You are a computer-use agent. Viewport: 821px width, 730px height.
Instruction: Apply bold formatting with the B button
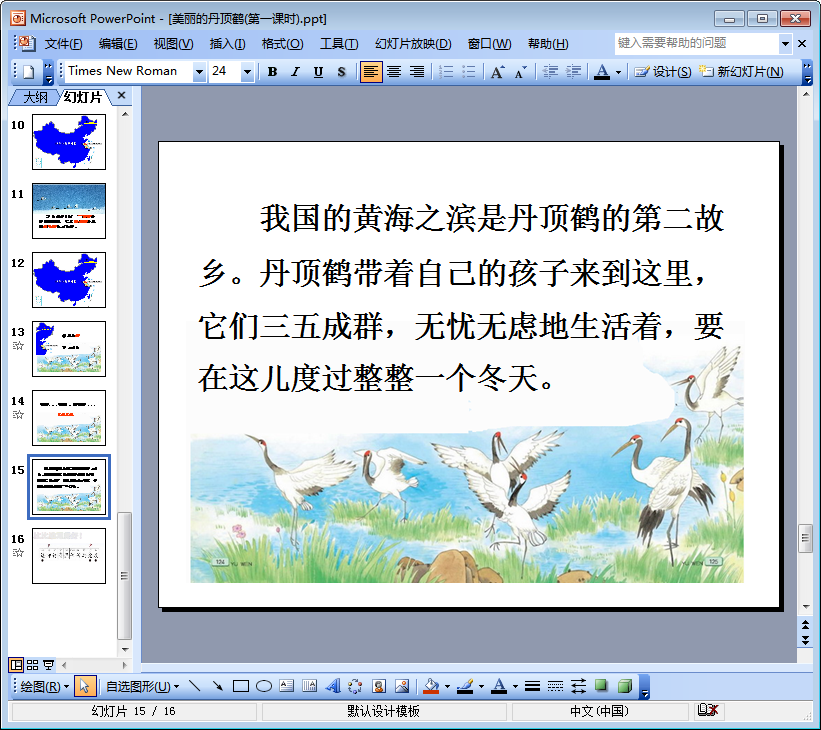pyautogui.click(x=272, y=72)
